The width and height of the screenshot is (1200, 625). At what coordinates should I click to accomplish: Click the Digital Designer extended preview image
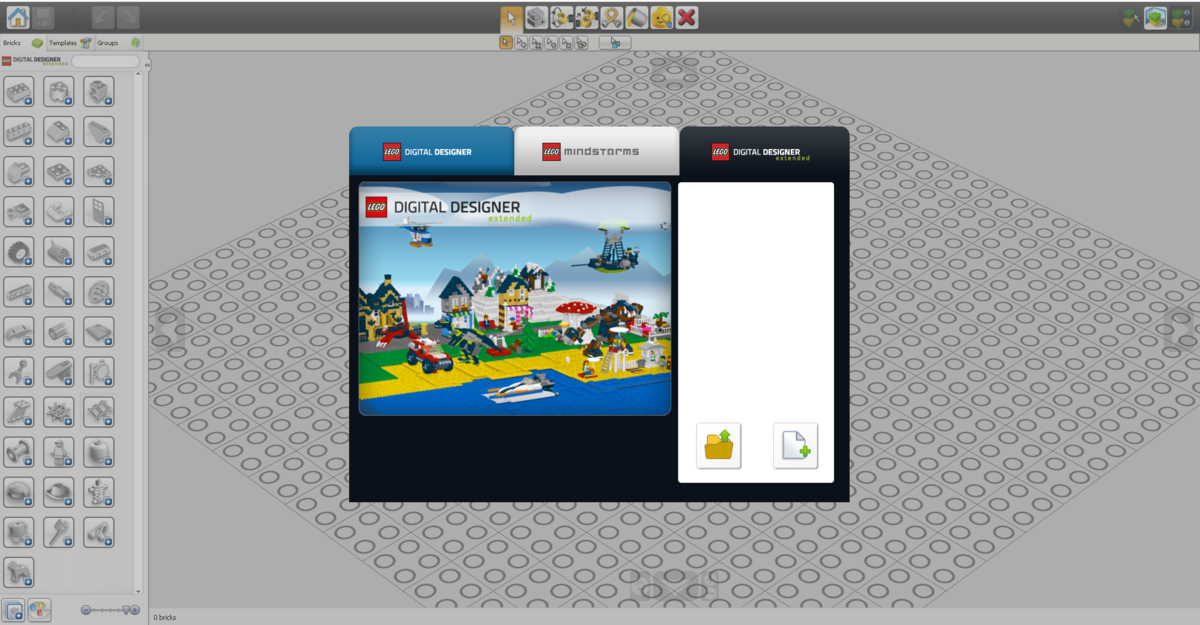tap(515, 298)
